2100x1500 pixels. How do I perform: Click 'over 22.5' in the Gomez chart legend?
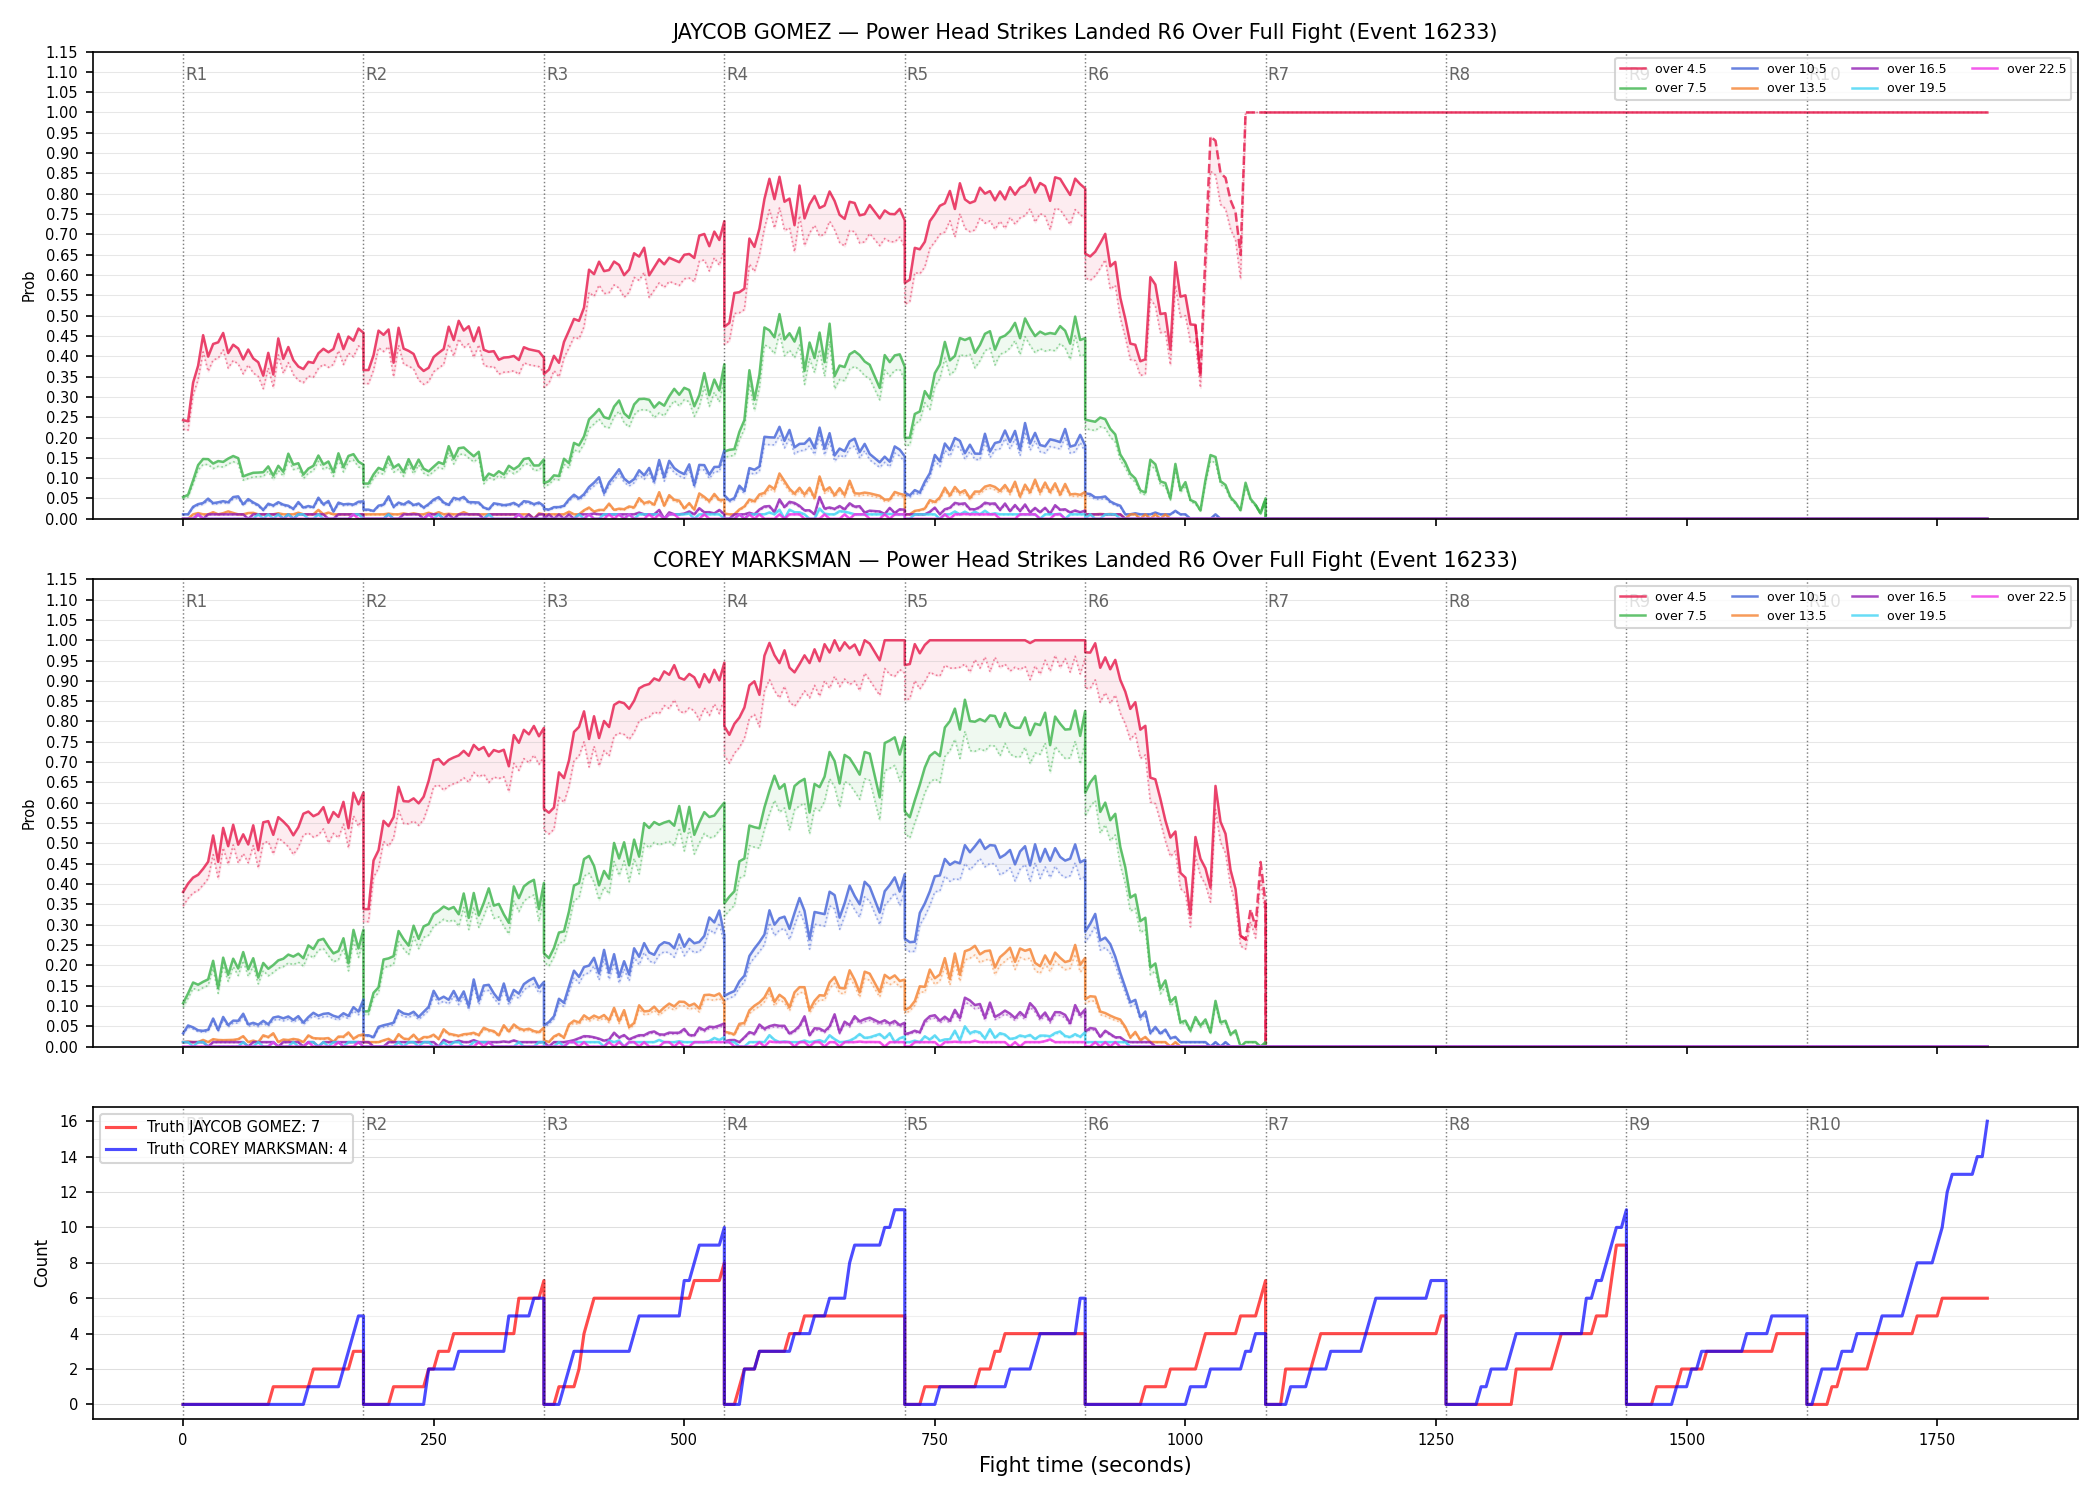pyautogui.click(x=2036, y=69)
